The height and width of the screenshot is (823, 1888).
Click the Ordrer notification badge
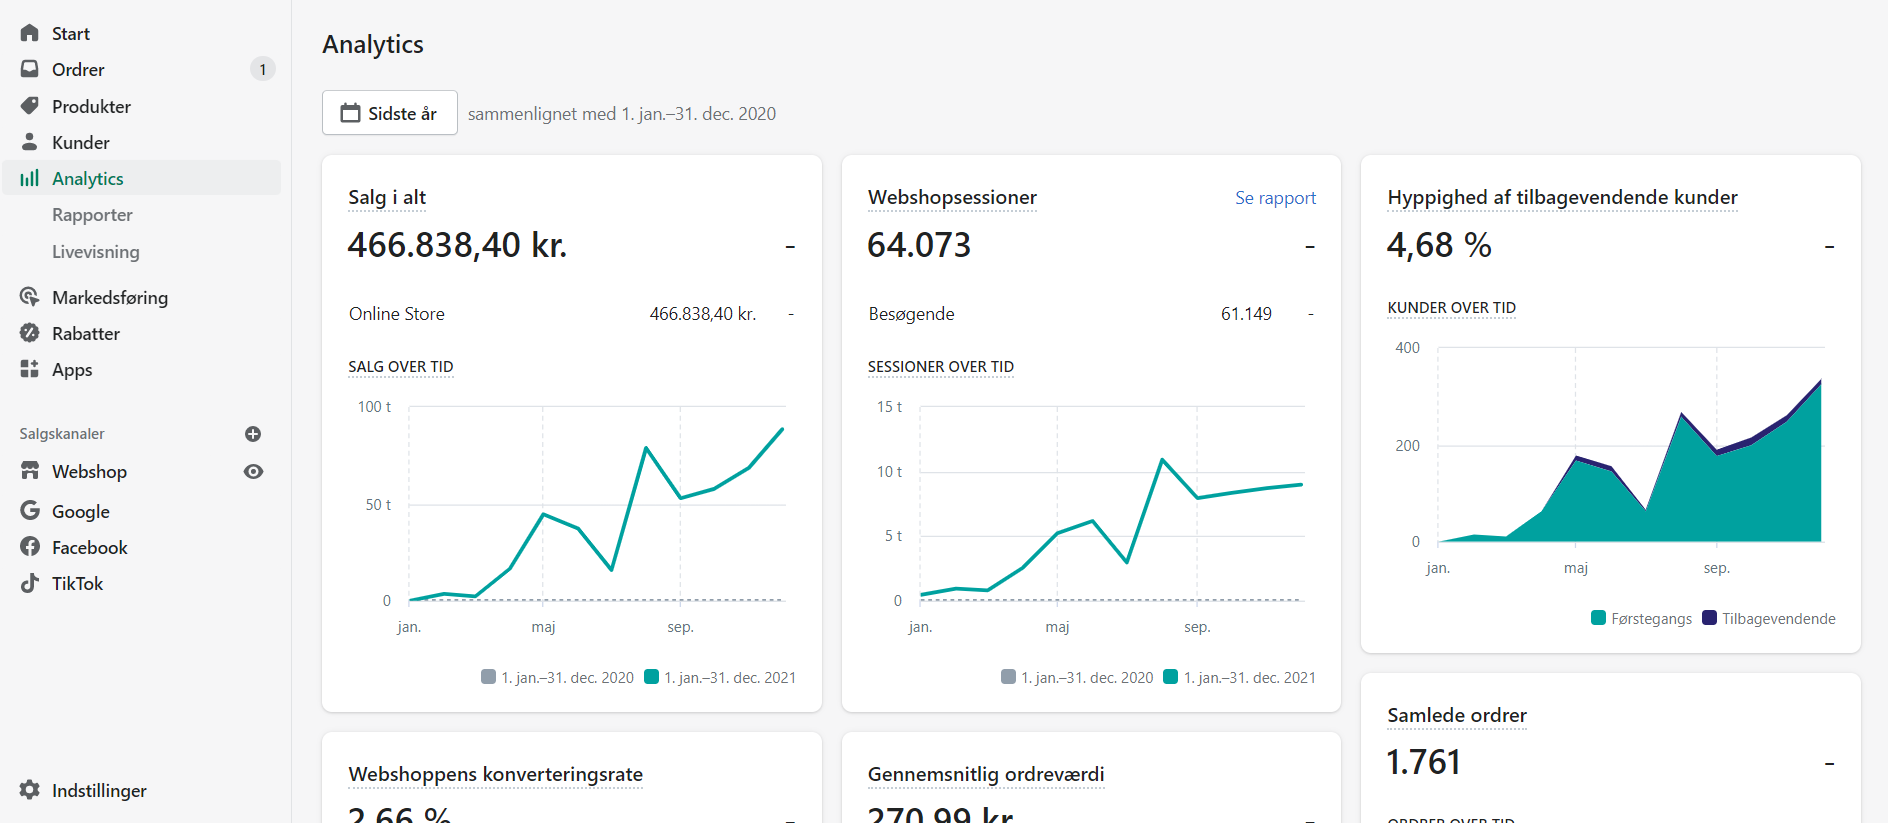263,69
